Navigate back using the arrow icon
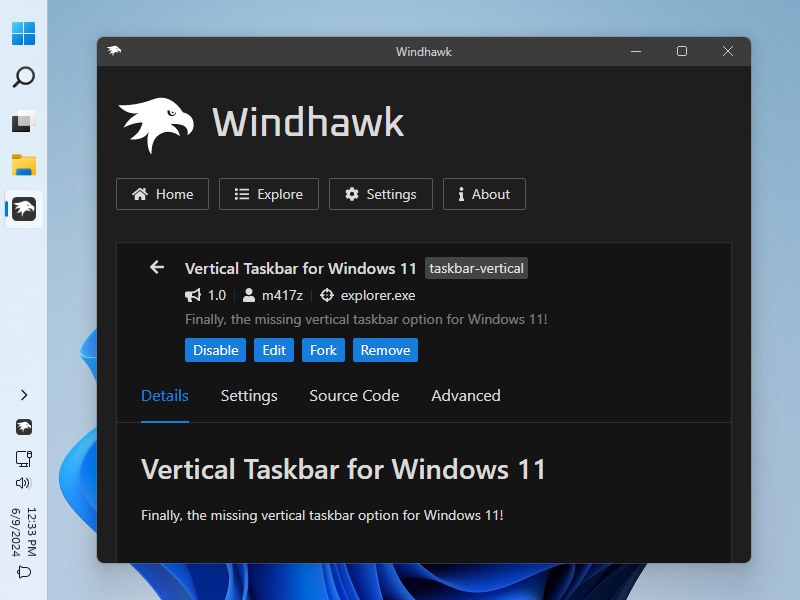800x600 pixels. [156, 267]
